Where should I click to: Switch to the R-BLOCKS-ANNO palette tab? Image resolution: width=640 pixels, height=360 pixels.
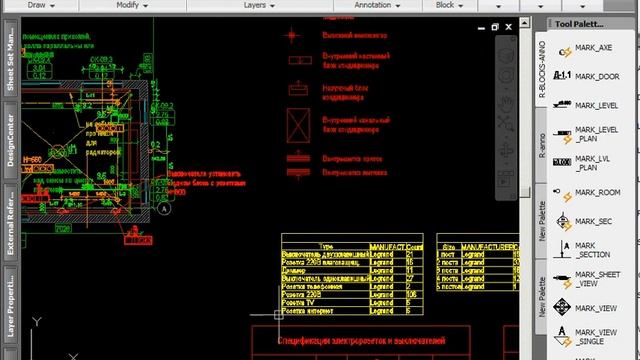point(542,69)
